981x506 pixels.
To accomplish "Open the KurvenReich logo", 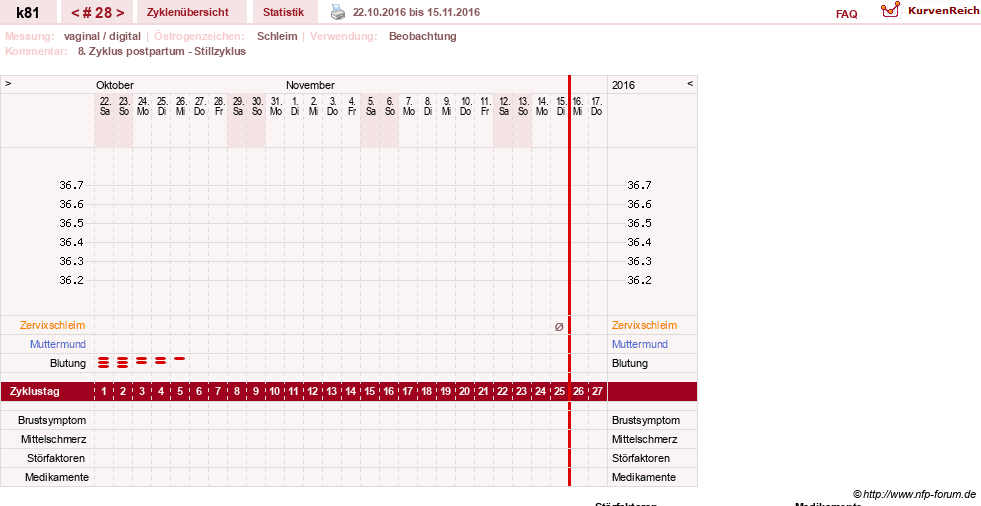I will click(x=930, y=10).
